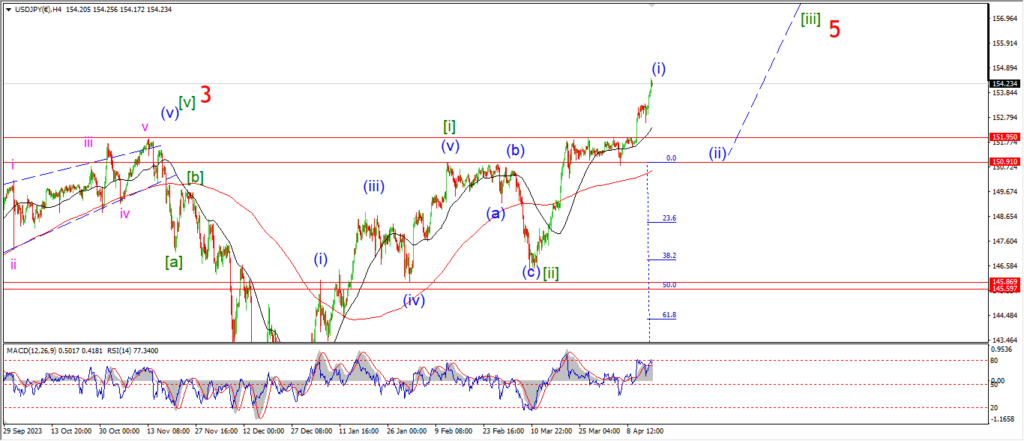Click the USDJPY H4 chart title
The height and width of the screenshot is (441, 1024).
pos(32,6)
